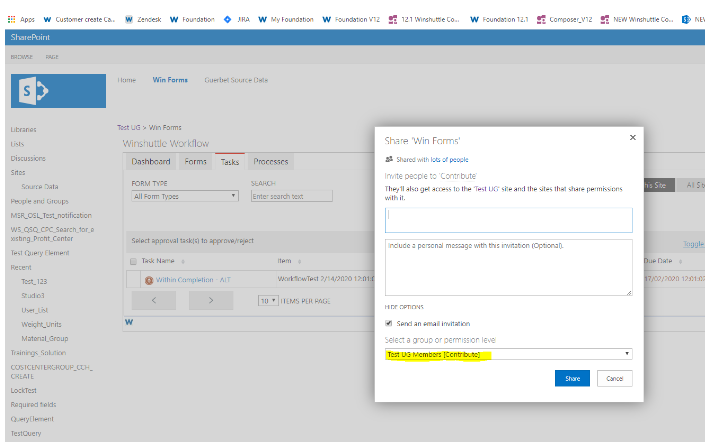Screen dimensions: 712x447
Task: Open the PAGE ribbon tab
Action: tap(52, 57)
